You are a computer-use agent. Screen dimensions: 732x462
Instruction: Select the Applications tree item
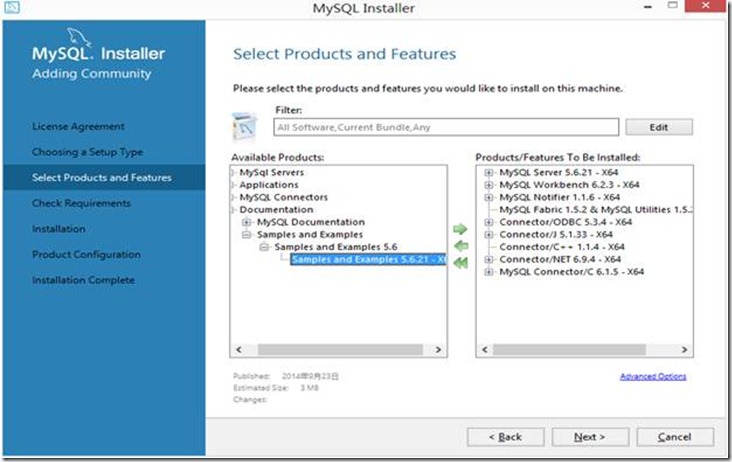pos(268,185)
